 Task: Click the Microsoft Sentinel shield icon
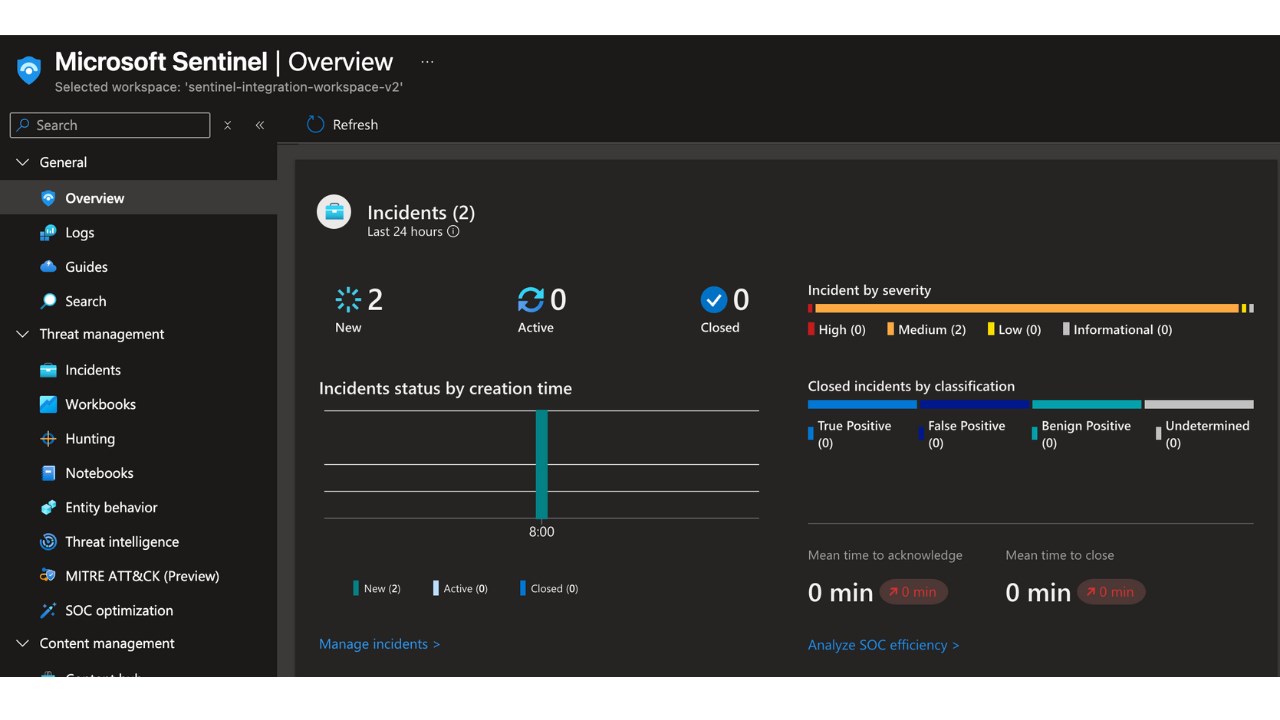click(x=29, y=70)
